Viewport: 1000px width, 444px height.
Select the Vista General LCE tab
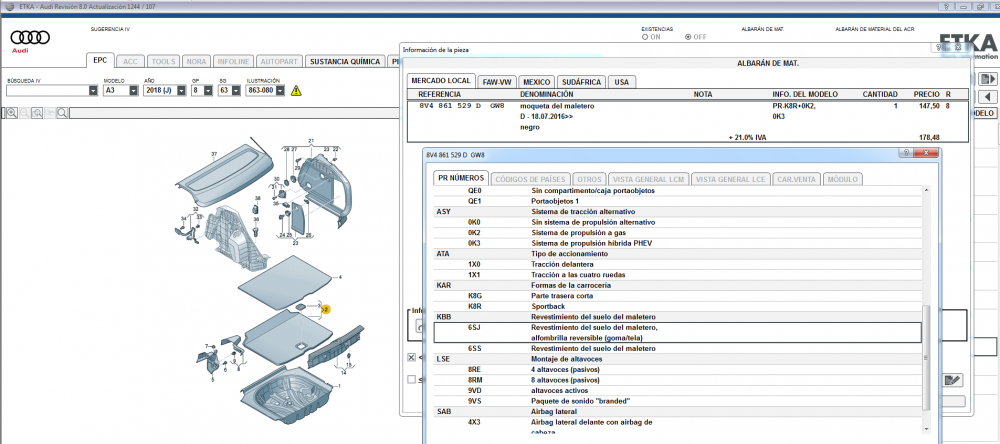point(731,179)
